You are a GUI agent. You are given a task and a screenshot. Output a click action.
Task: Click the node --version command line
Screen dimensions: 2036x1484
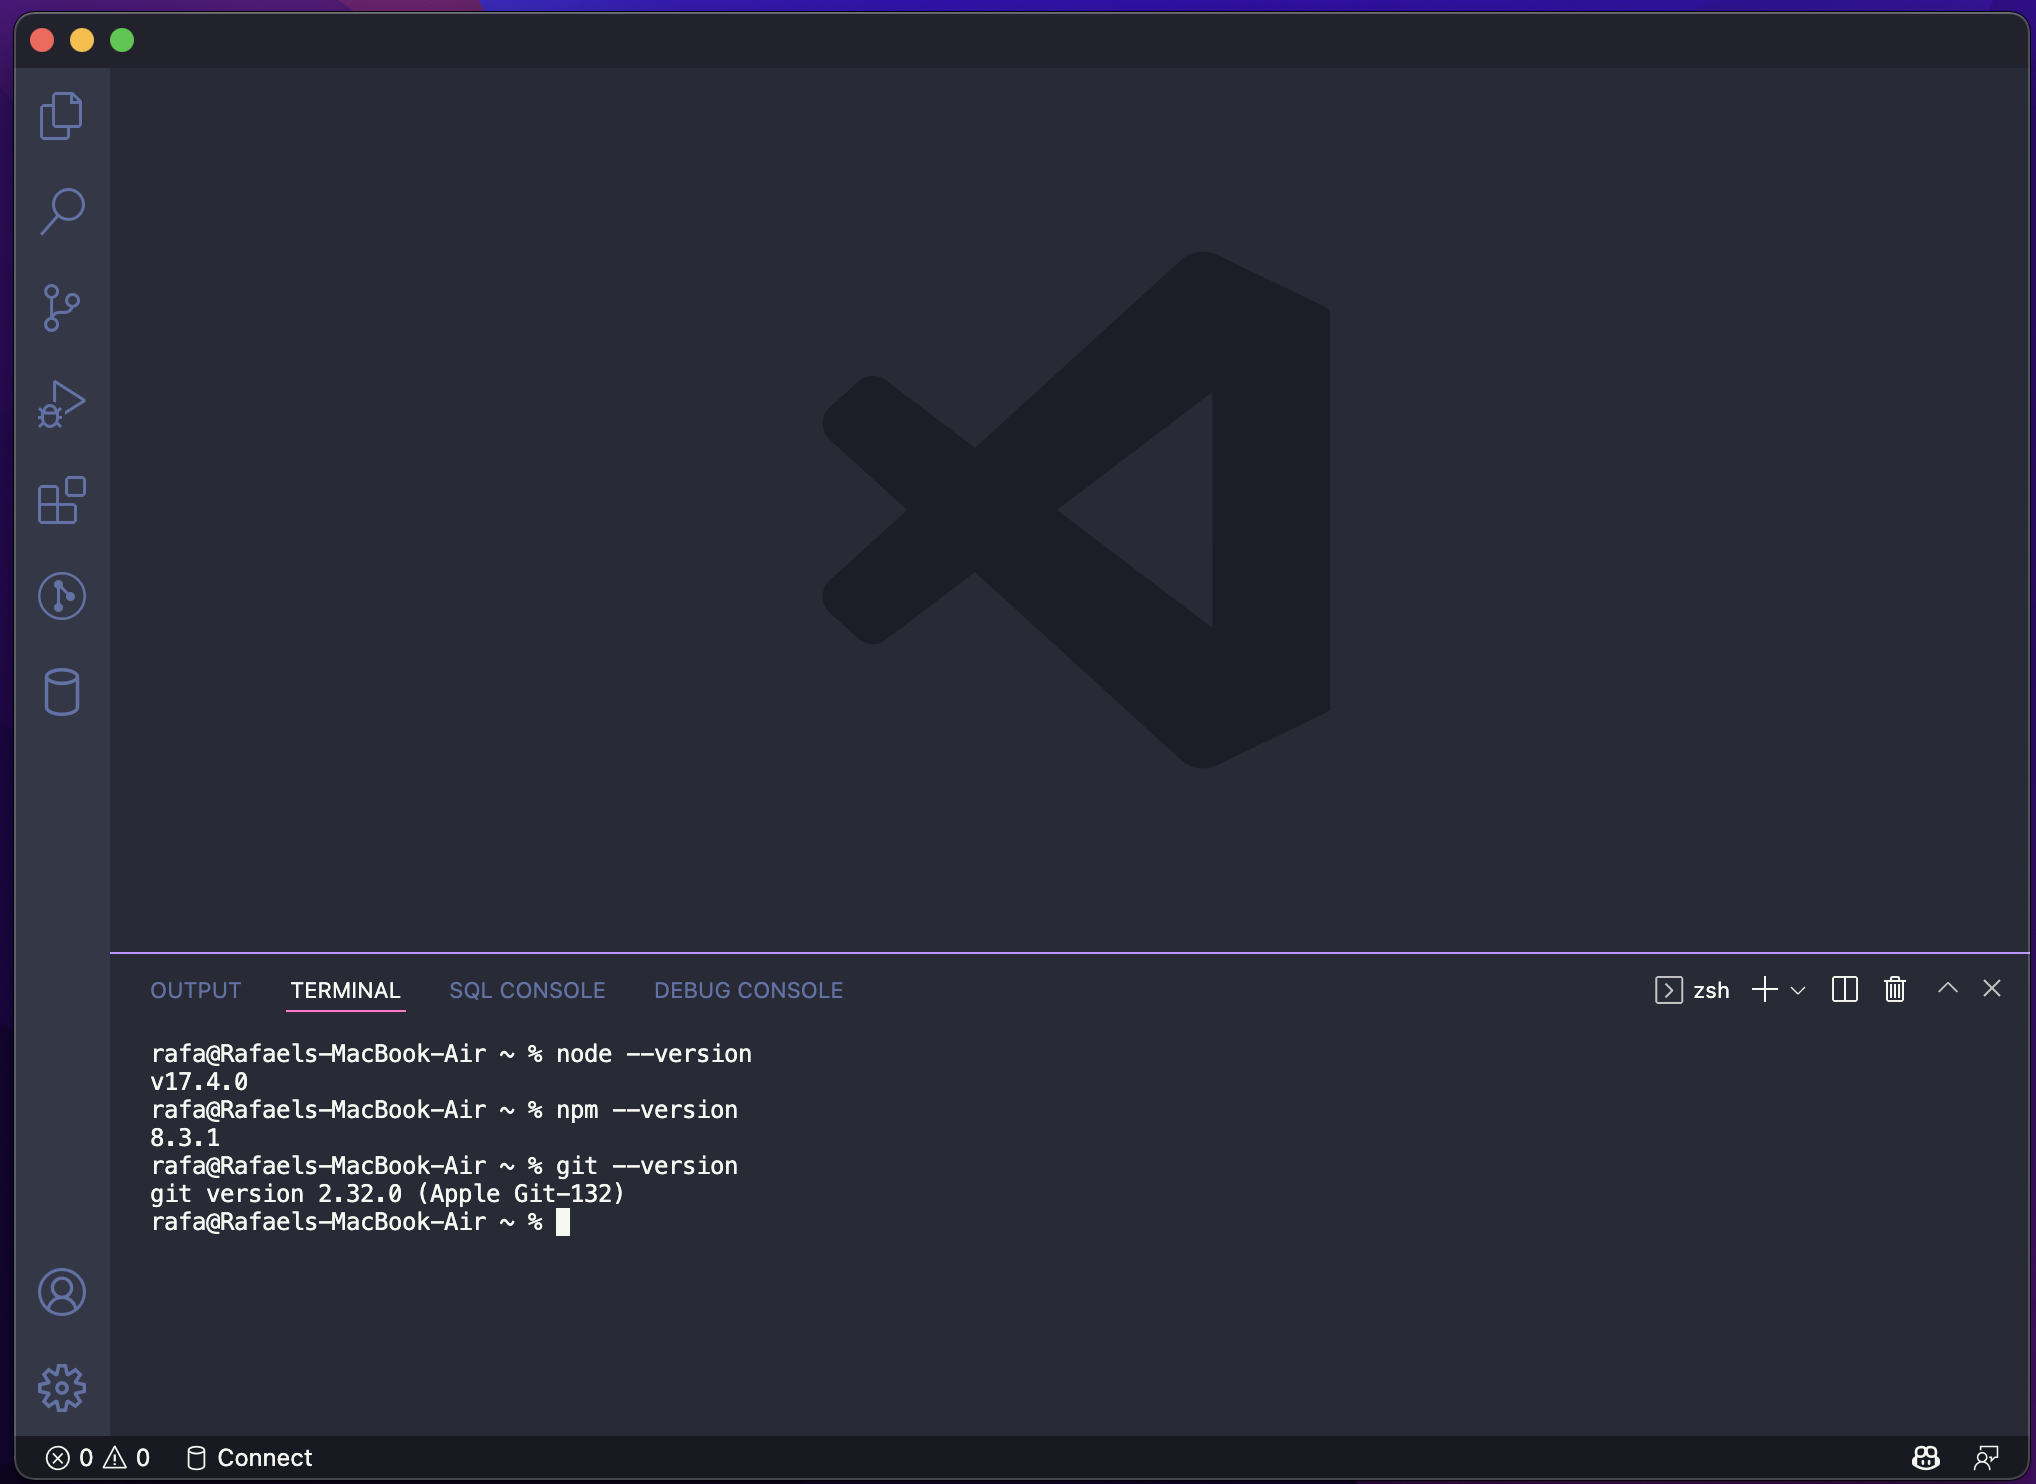pos(451,1054)
